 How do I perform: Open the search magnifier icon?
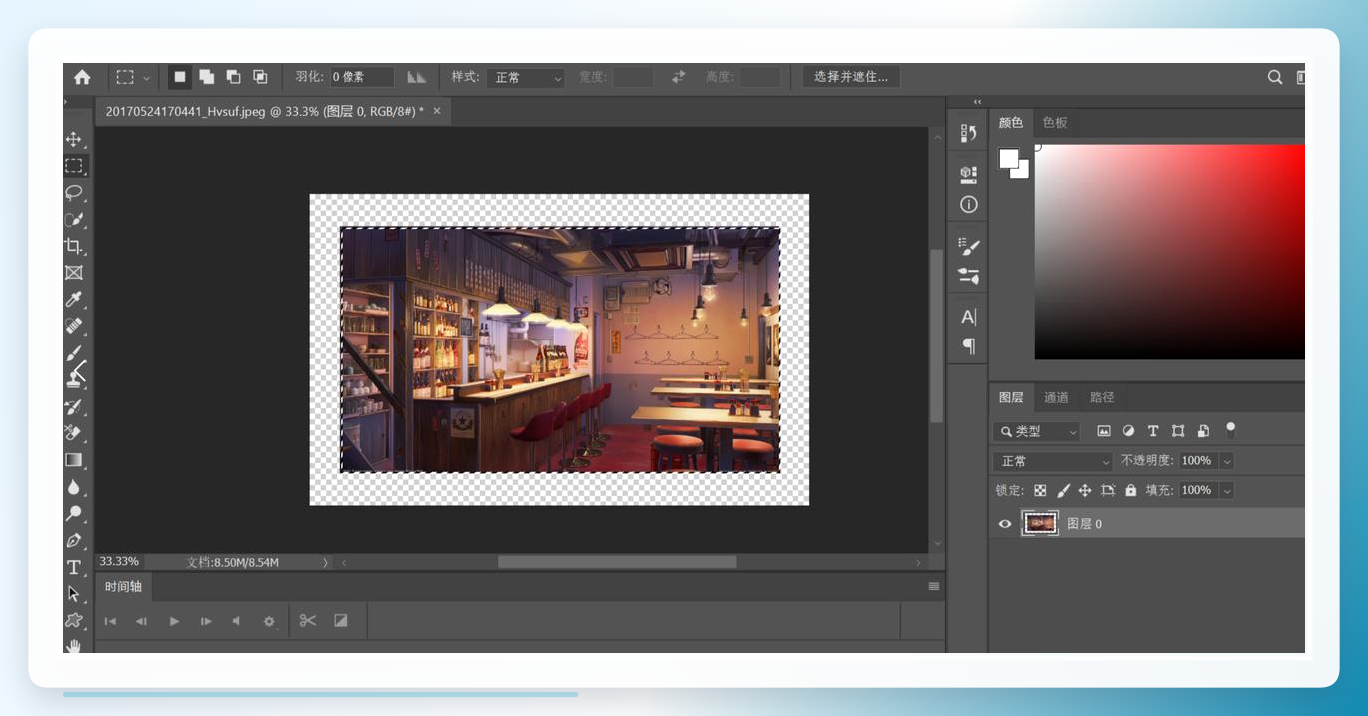coord(1275,77)
